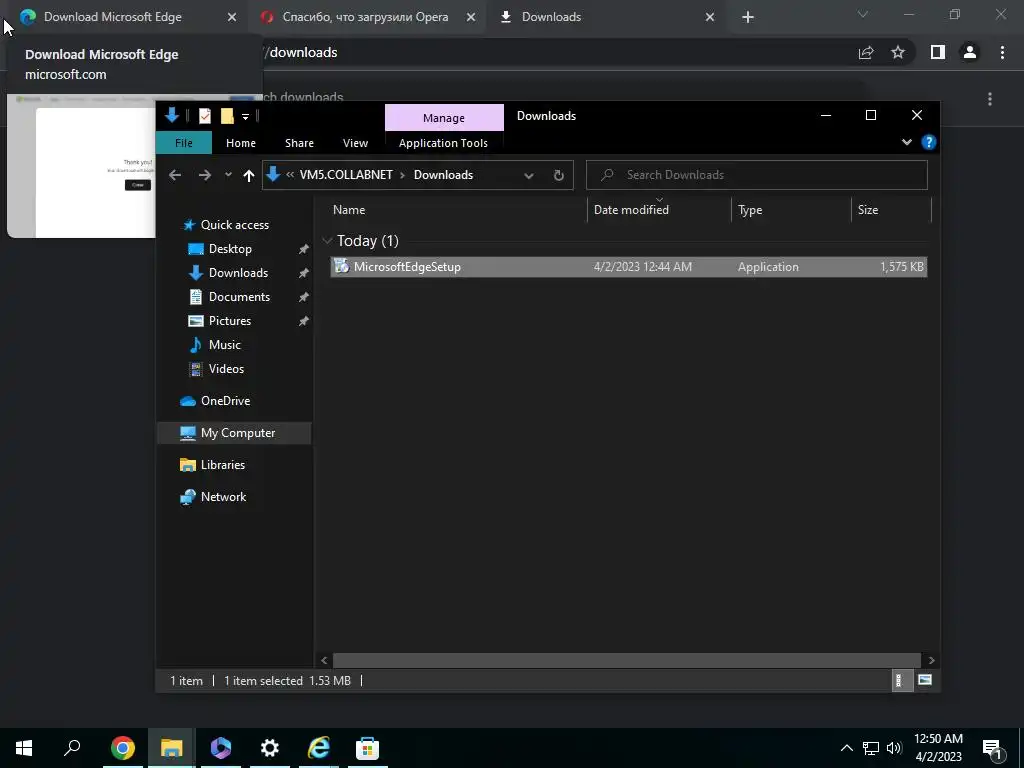This screenshot has width=1024, height=768.
Task: Open the File menu in Explorer
Action: [184, 142]
